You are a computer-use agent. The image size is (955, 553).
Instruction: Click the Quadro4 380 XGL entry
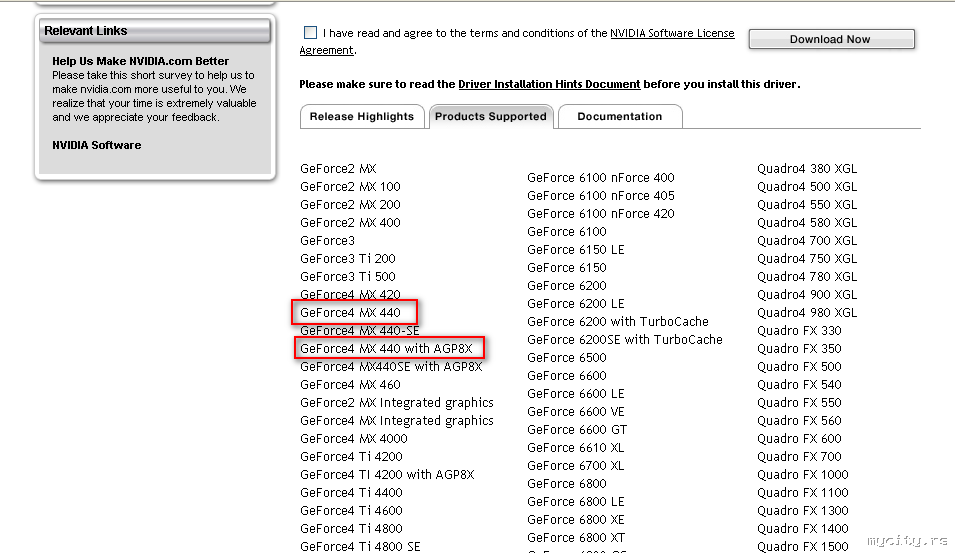pos(807,169)
